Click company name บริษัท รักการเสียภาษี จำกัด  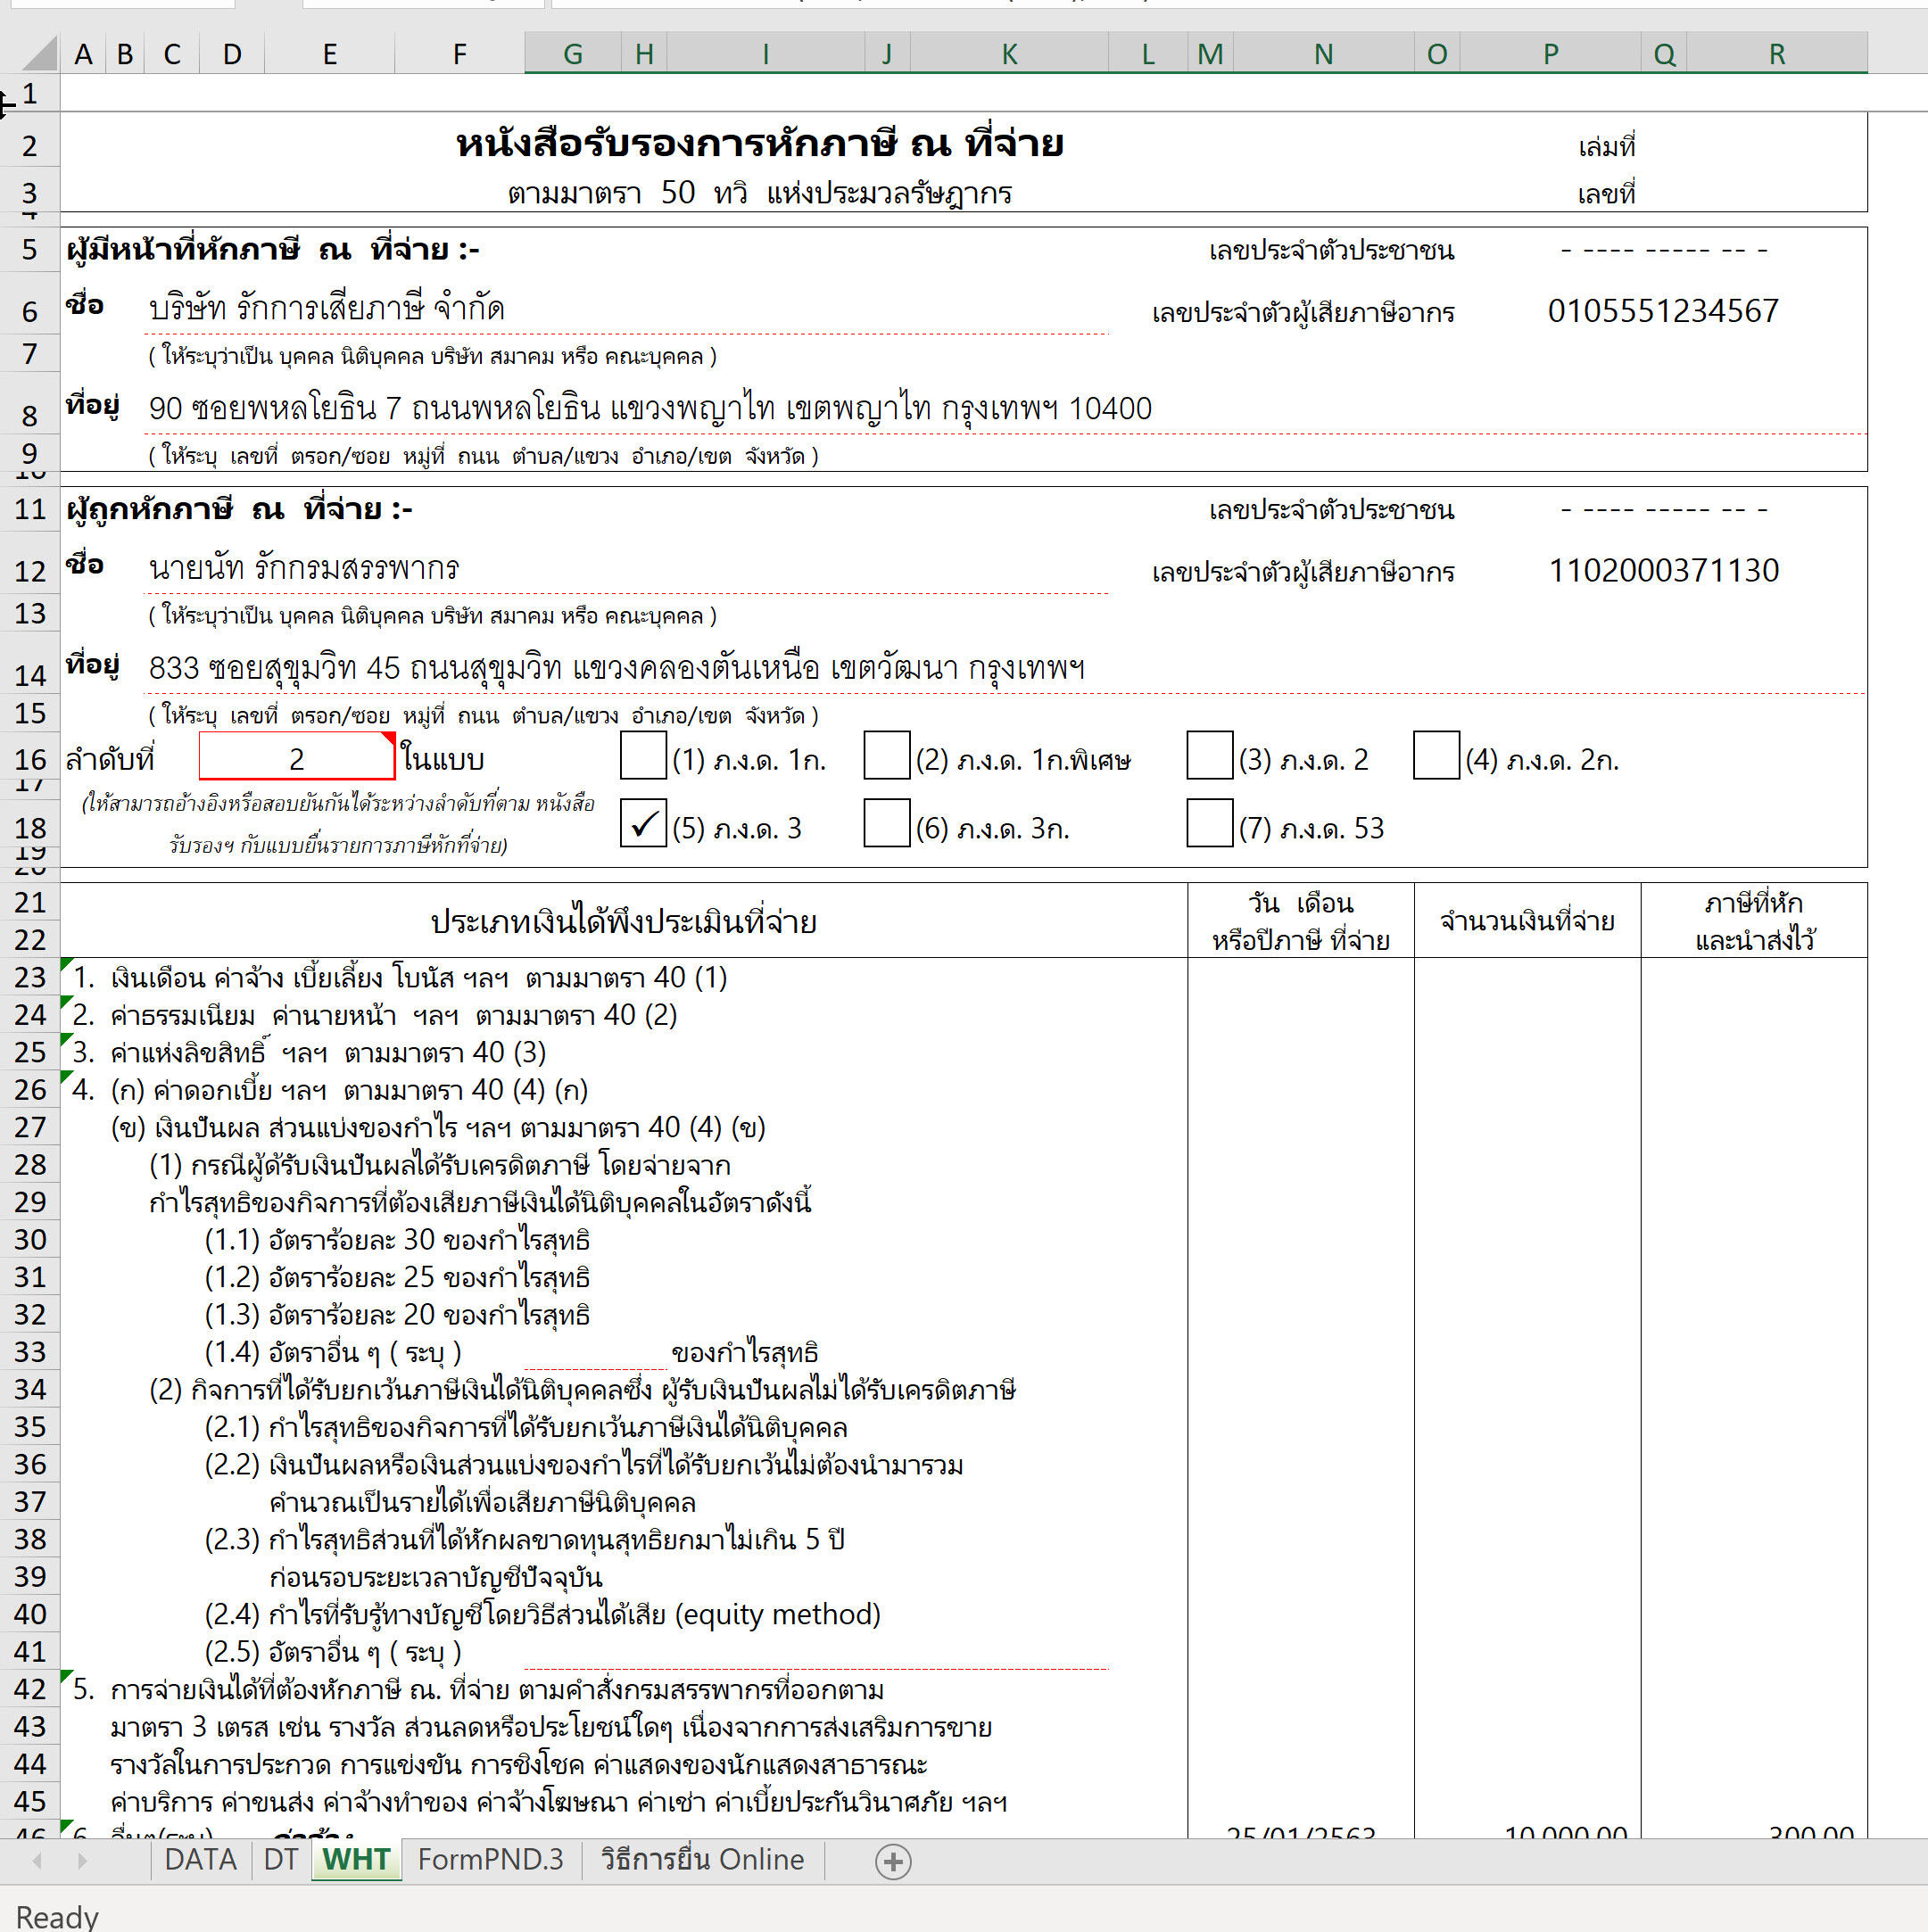click(x=326, y=307)
